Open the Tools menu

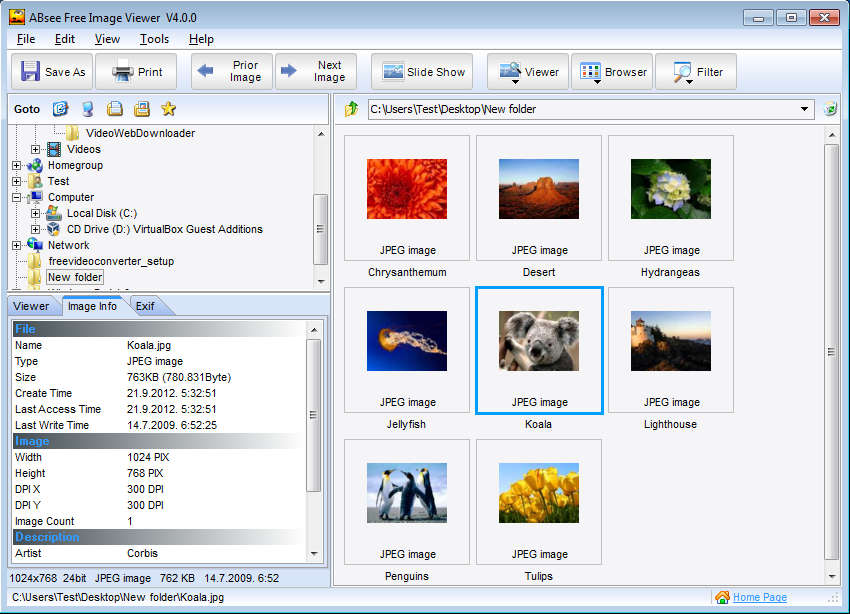154,39
